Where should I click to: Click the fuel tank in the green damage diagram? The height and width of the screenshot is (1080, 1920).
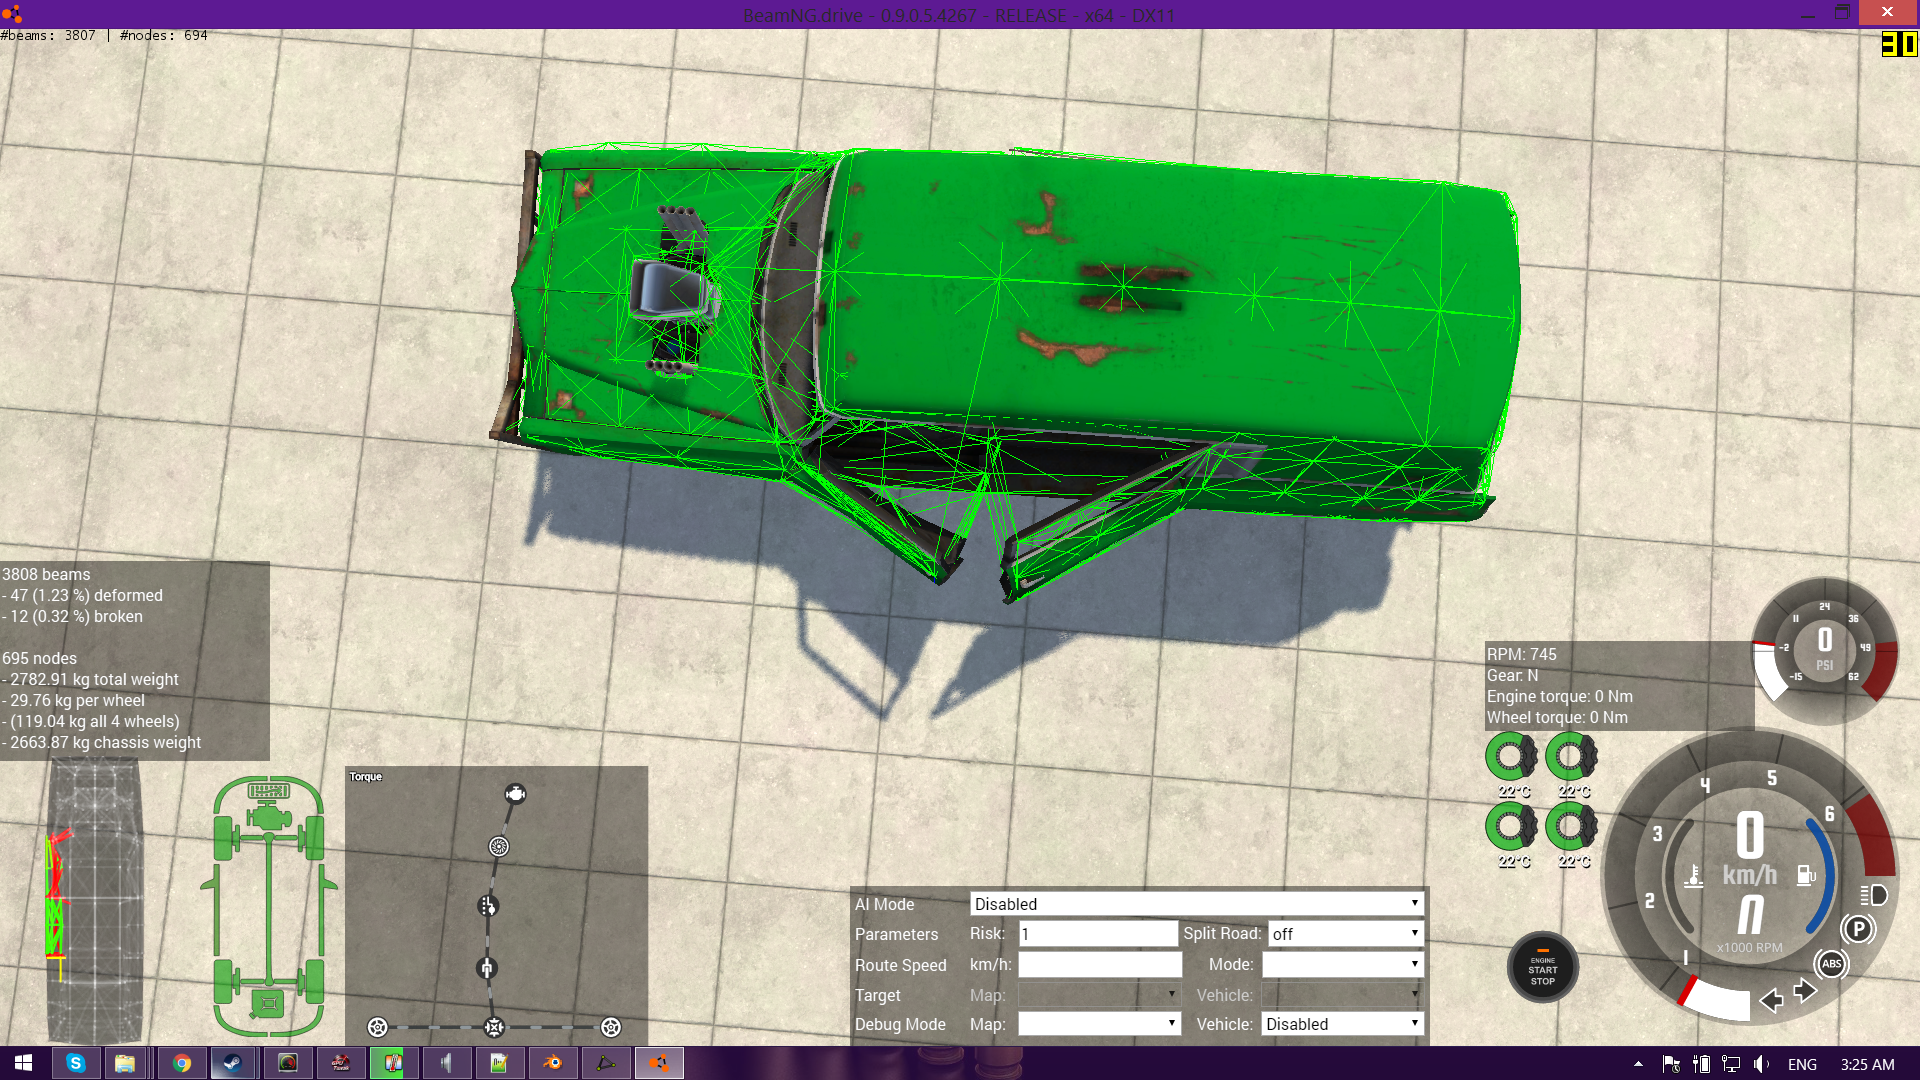tap(268, 1004)
